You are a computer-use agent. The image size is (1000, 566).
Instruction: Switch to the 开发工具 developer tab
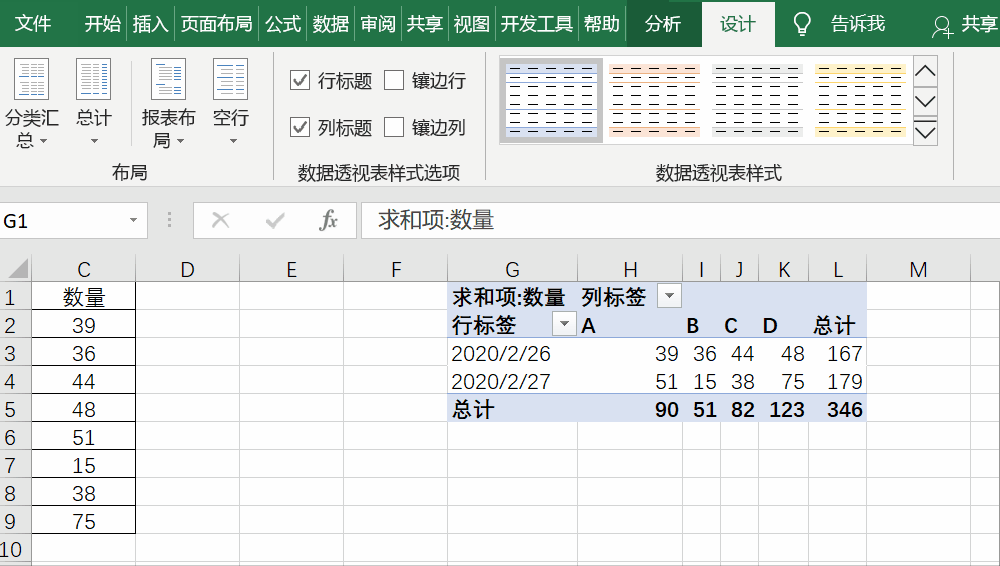pyautogui.click(x=536, y=24)
